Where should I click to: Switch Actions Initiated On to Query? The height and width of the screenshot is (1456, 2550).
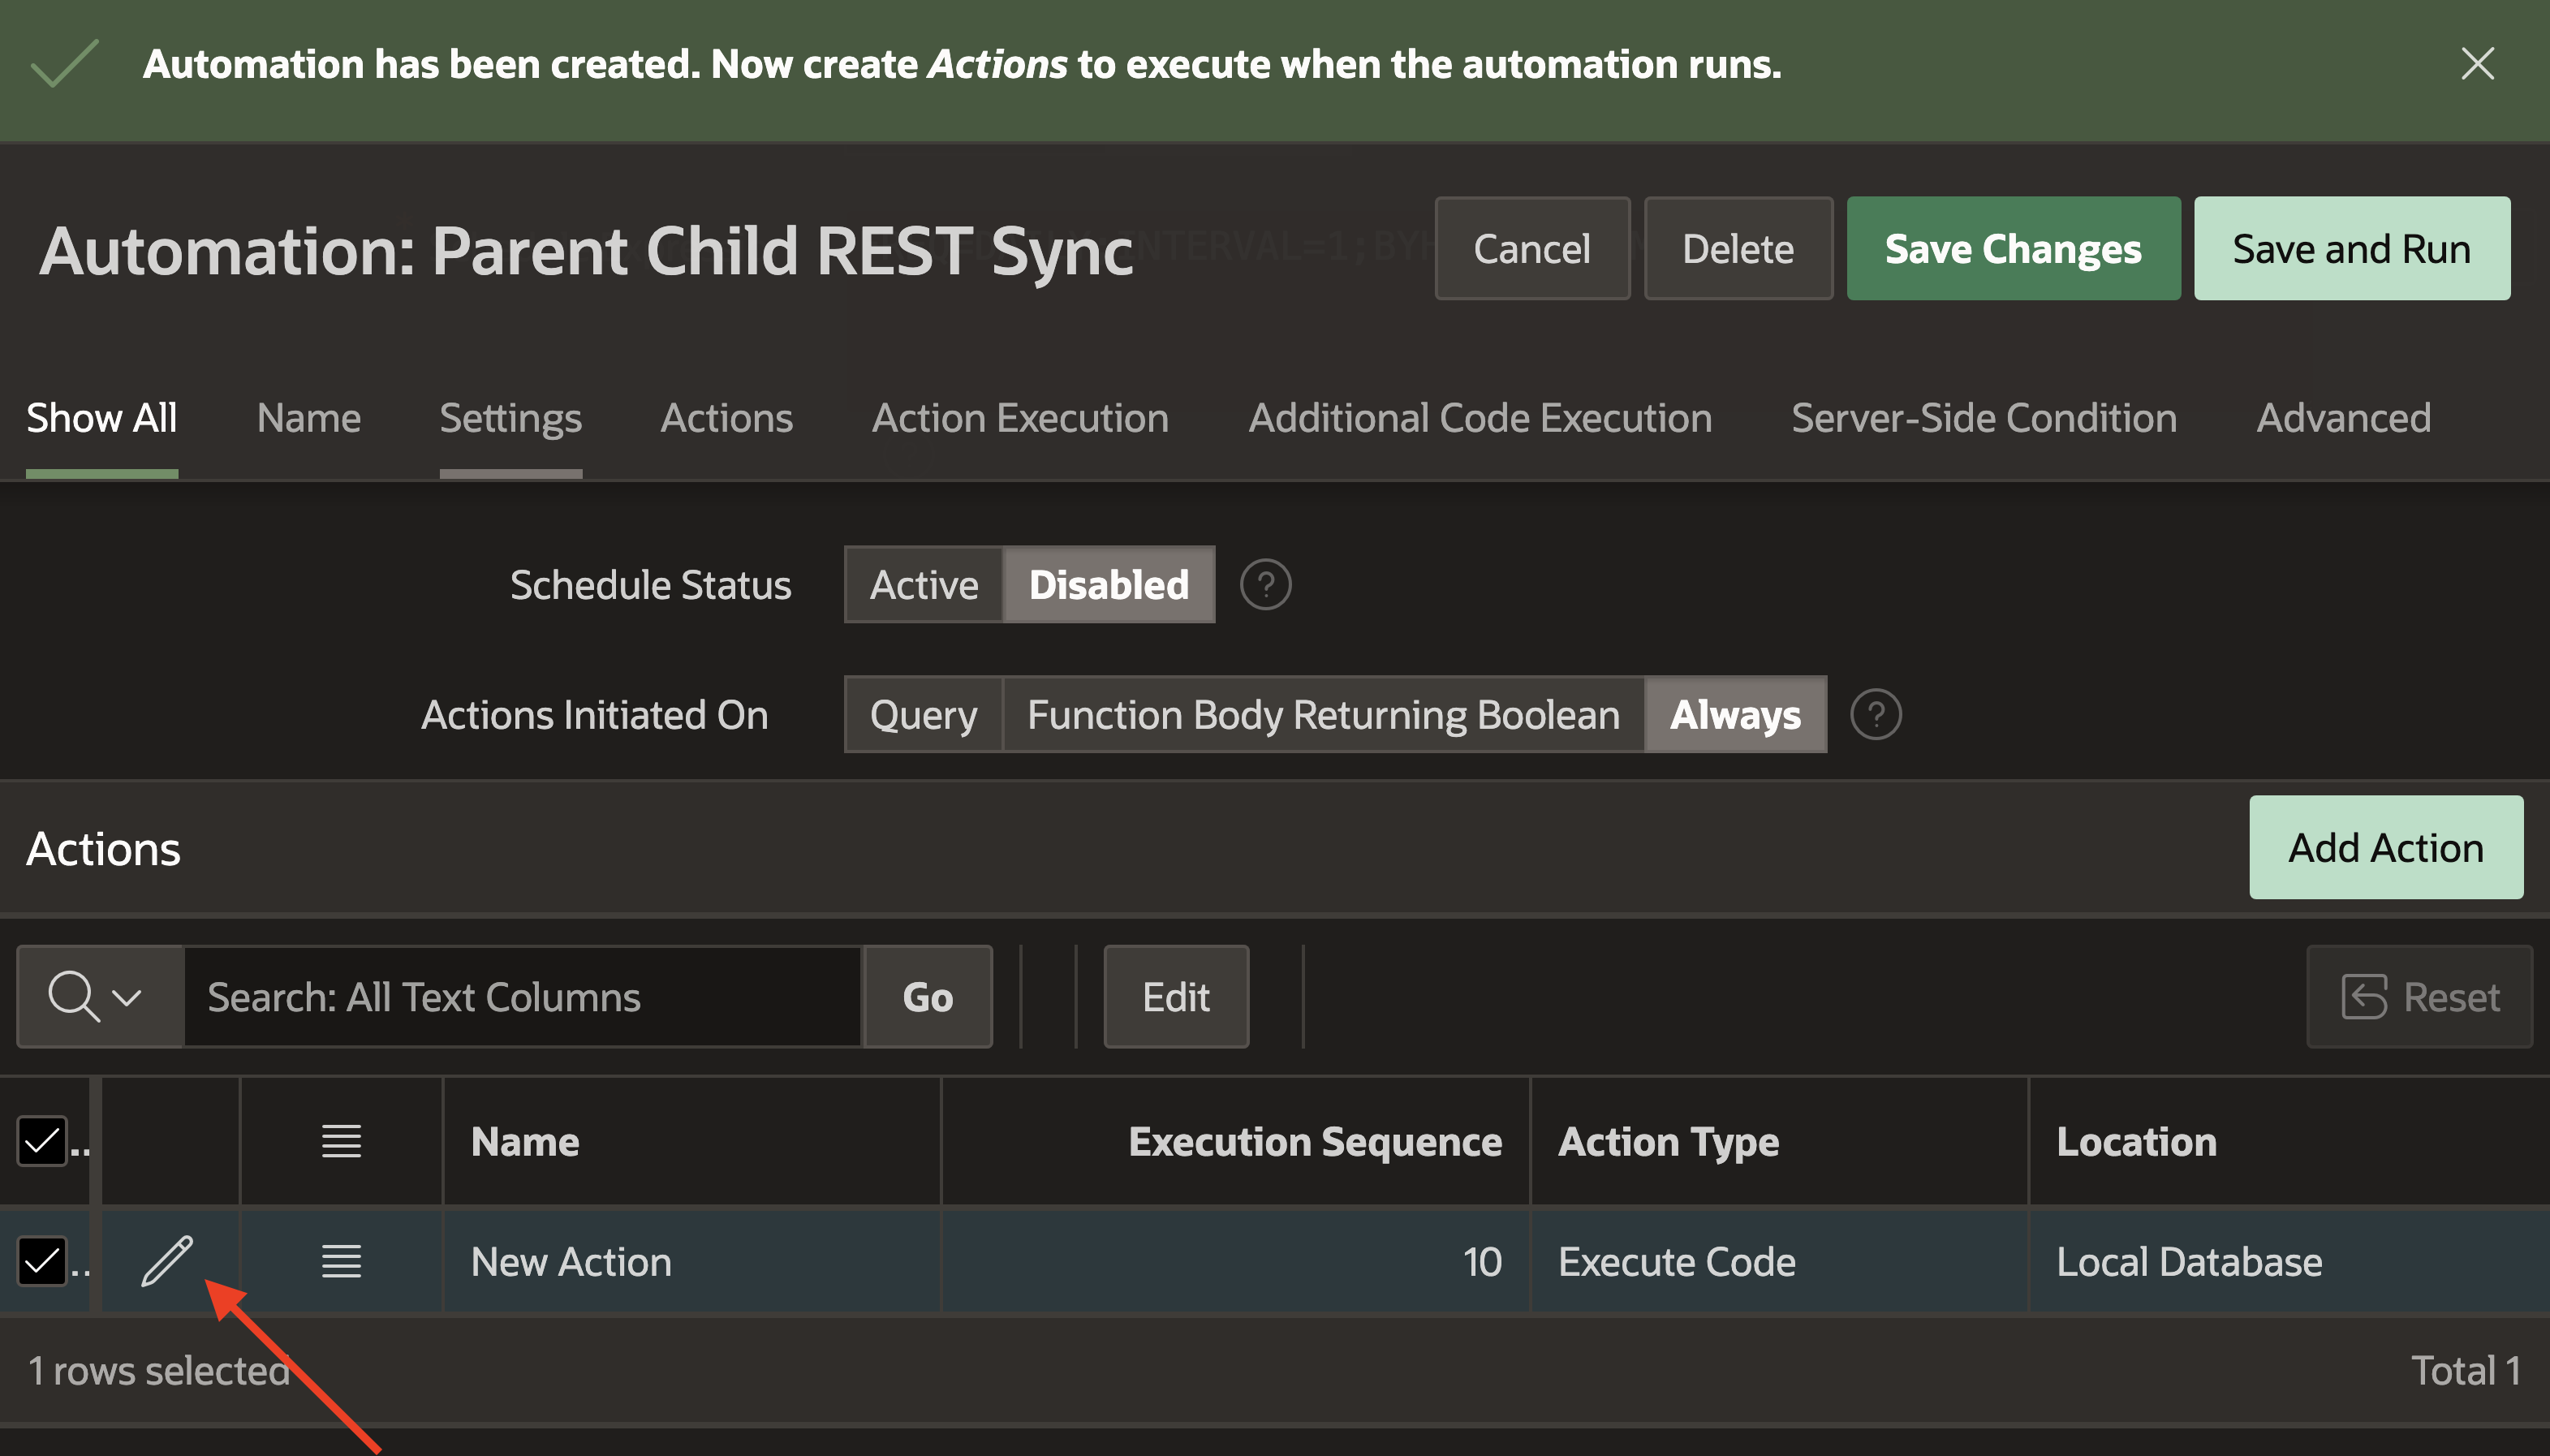[x=922, y=714]
